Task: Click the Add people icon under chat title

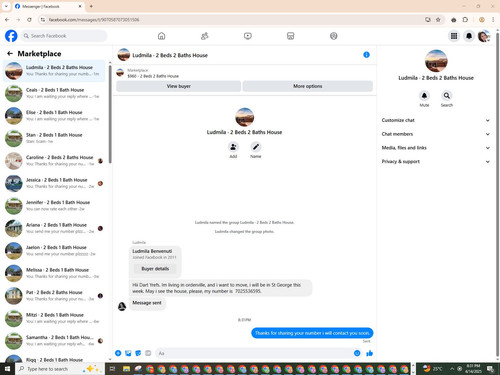Action: click(233, 147)
